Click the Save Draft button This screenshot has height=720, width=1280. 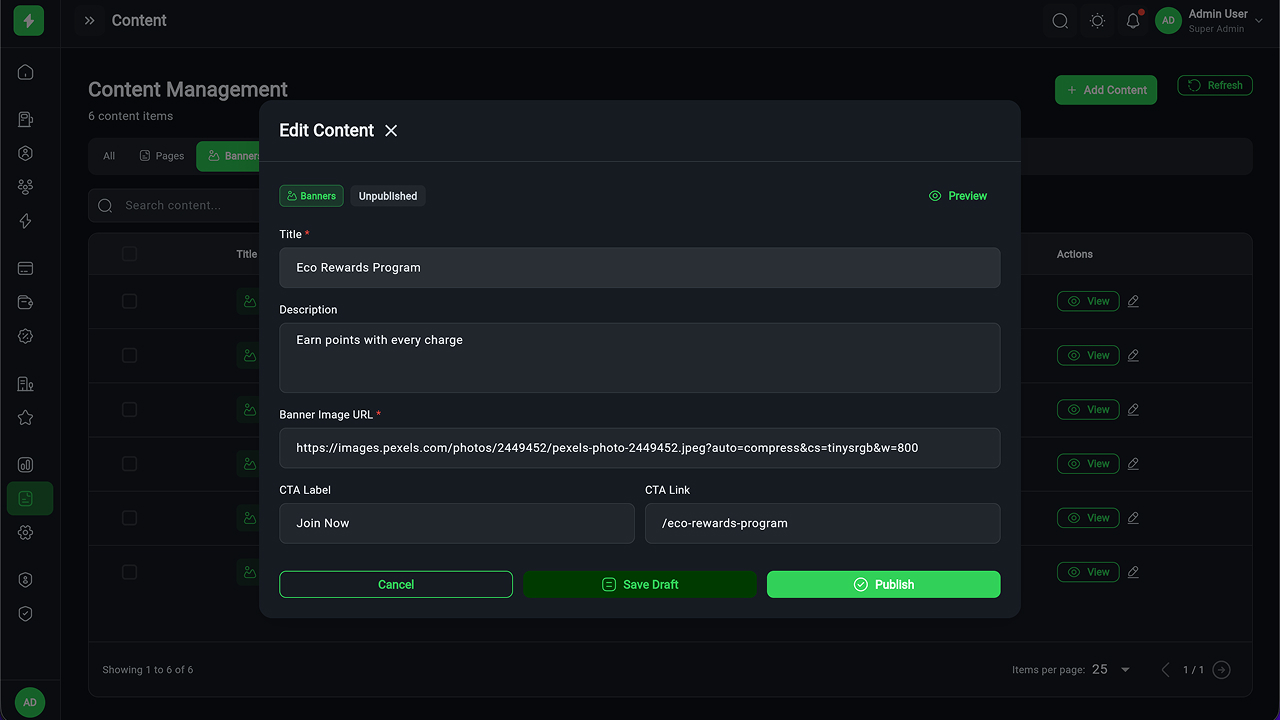640,584
